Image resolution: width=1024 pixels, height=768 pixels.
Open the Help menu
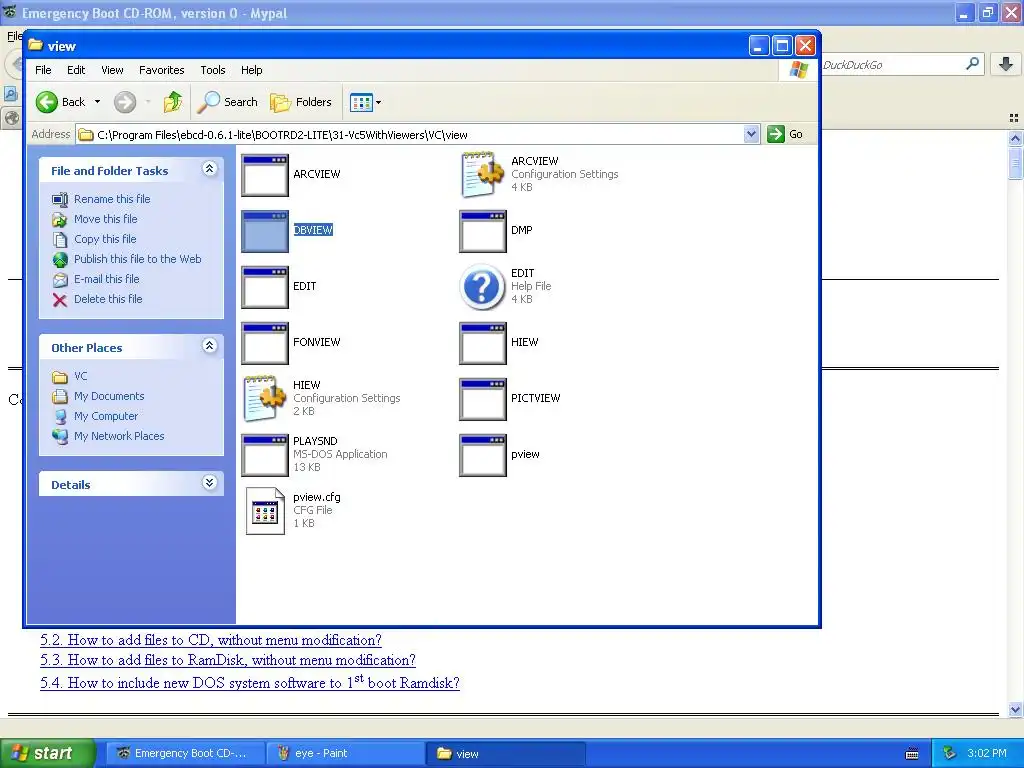click(x=251, y=70)
